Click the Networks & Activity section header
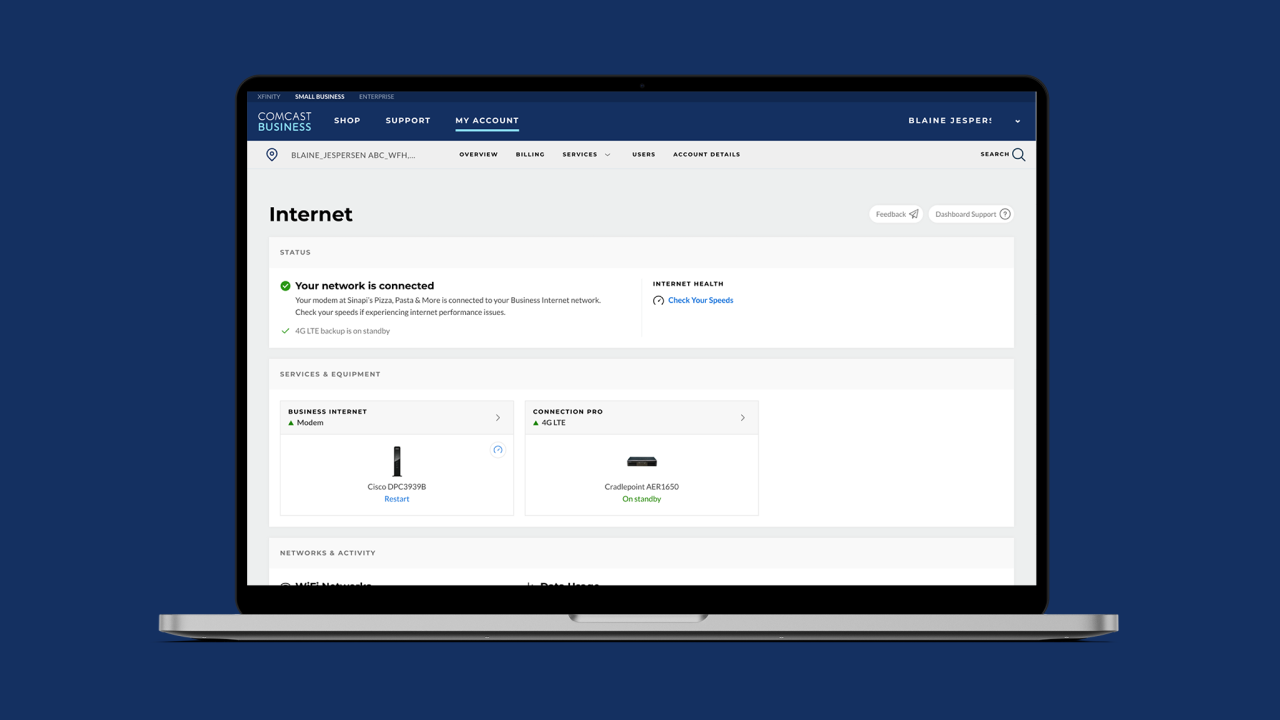This screenshot has height=720, width=1280. pos(328,553)
